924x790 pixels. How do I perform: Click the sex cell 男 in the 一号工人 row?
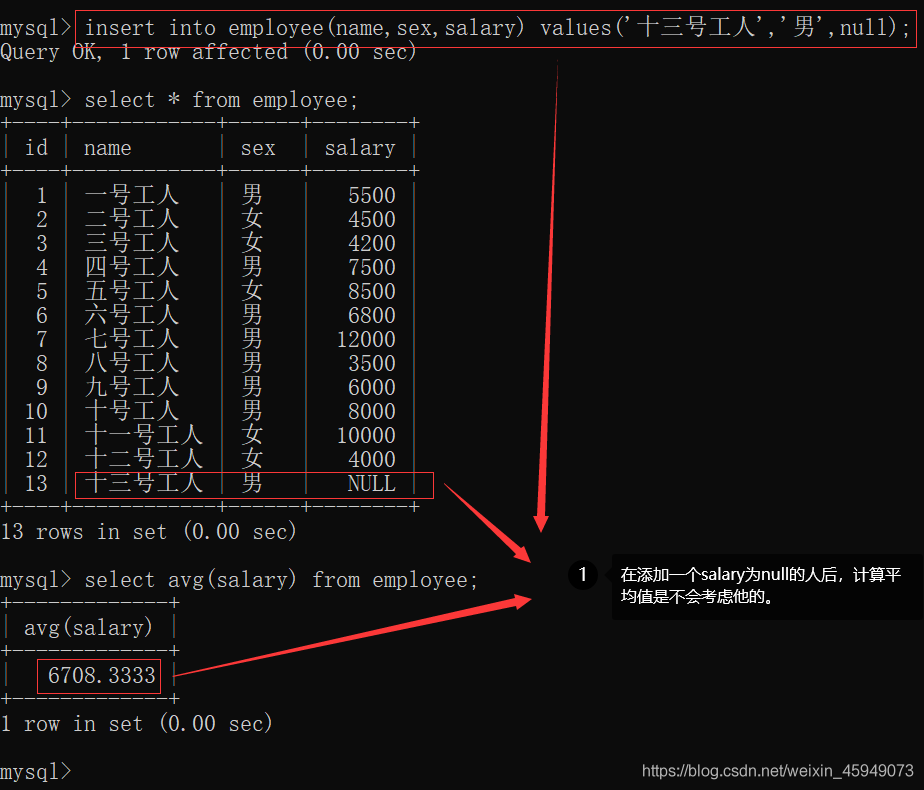click(x=252, y=195)
